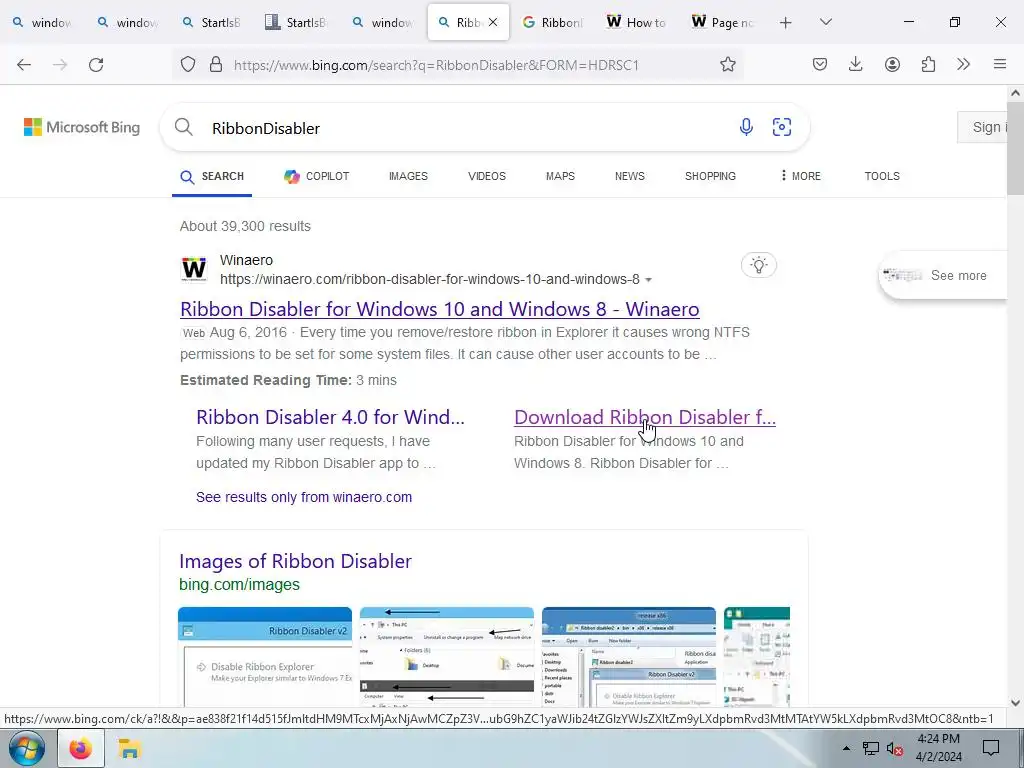Viewport: 1024px width, 768px height.
Task: Select the Search results tab
Action: click(212, 176)
